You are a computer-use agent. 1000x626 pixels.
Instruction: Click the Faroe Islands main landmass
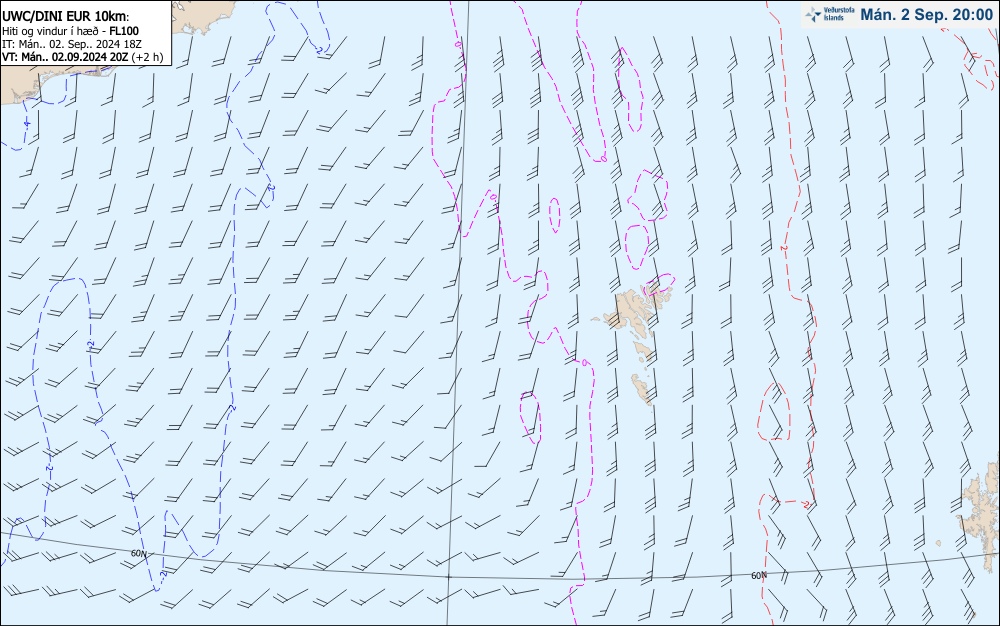[x=630, y=309]
